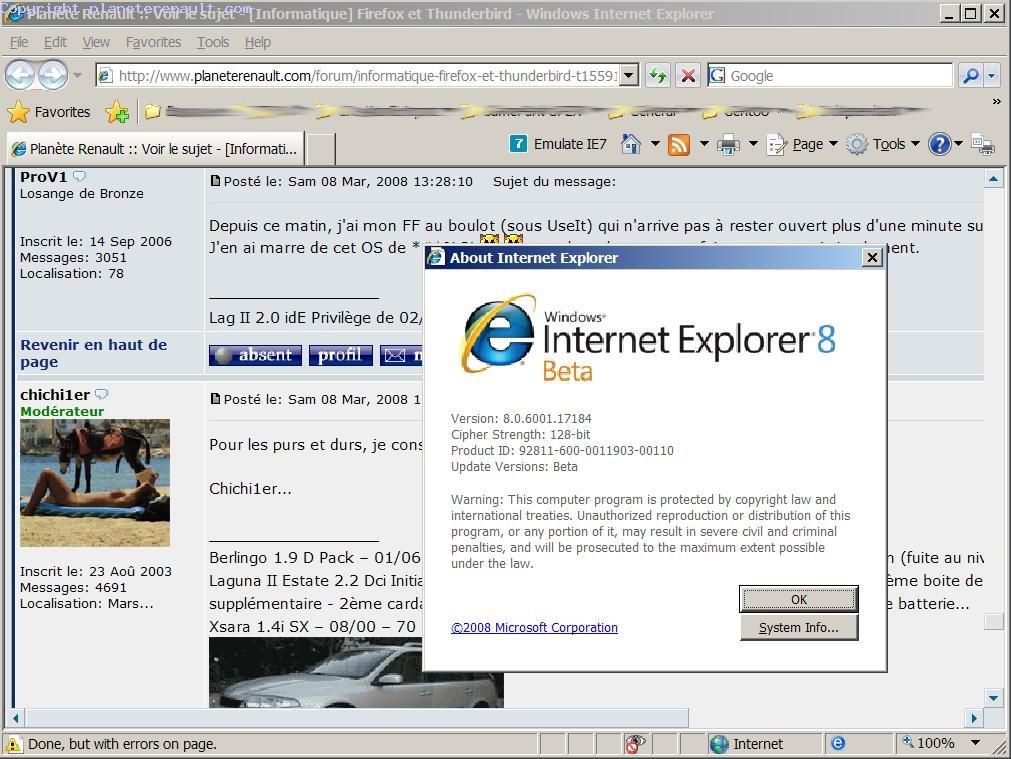
Task: Click the magnifier search button
Action: [970, 75]
